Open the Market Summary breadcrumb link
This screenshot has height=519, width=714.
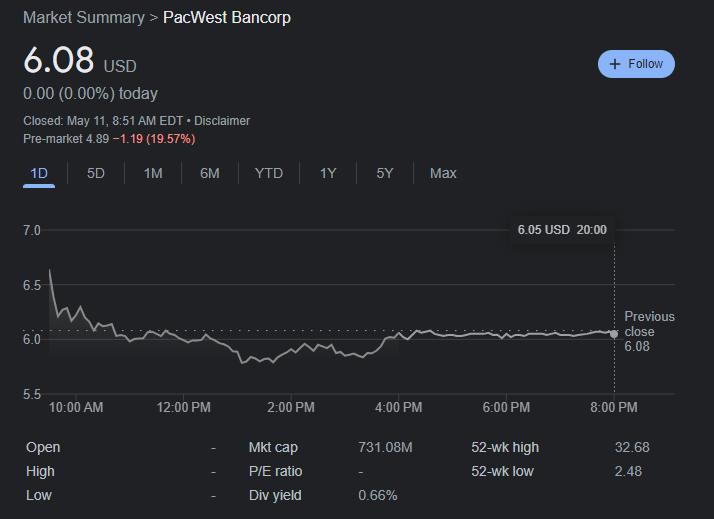83,18
